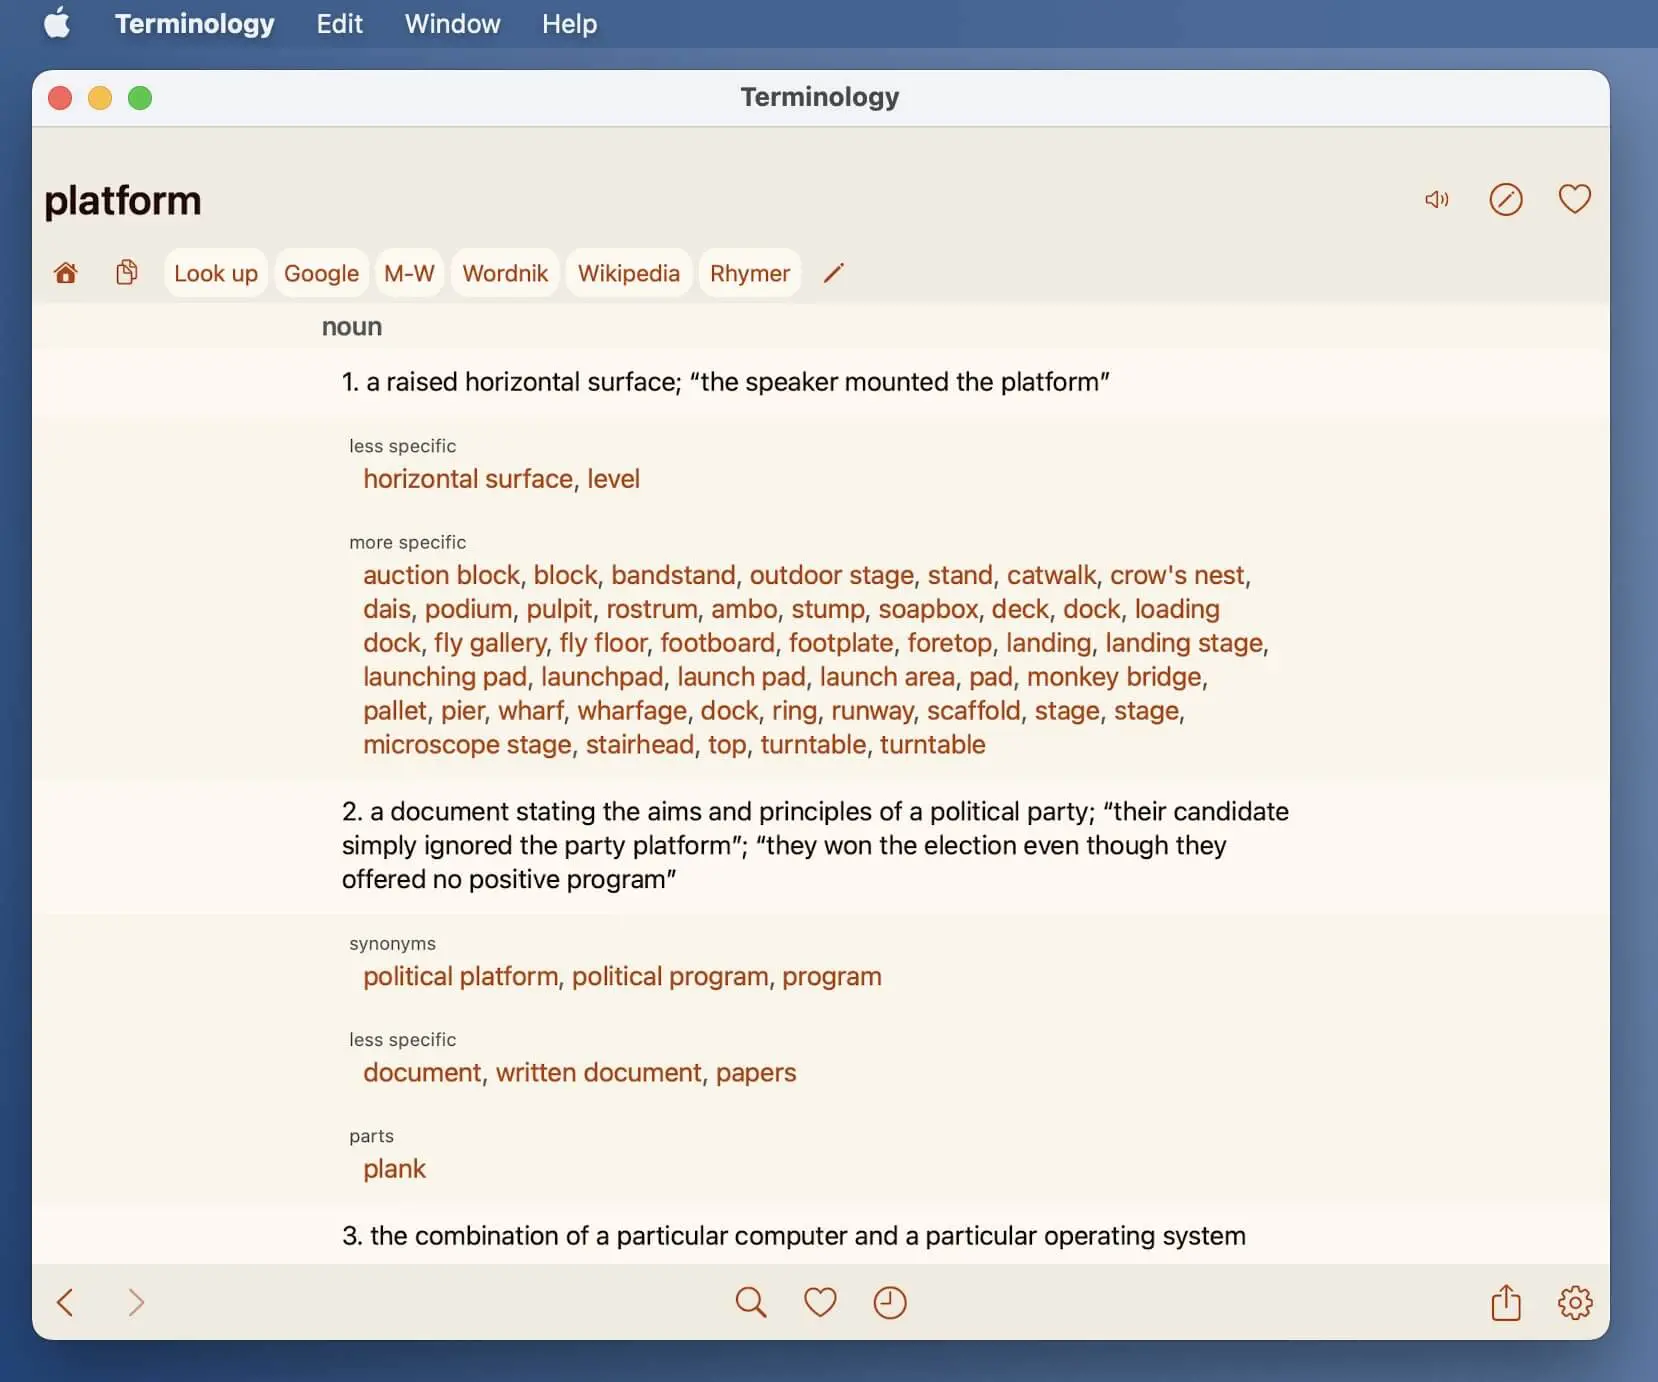Open the 'microscope stage' term
Screen dimensions: 1658x1382
[467, 745]
